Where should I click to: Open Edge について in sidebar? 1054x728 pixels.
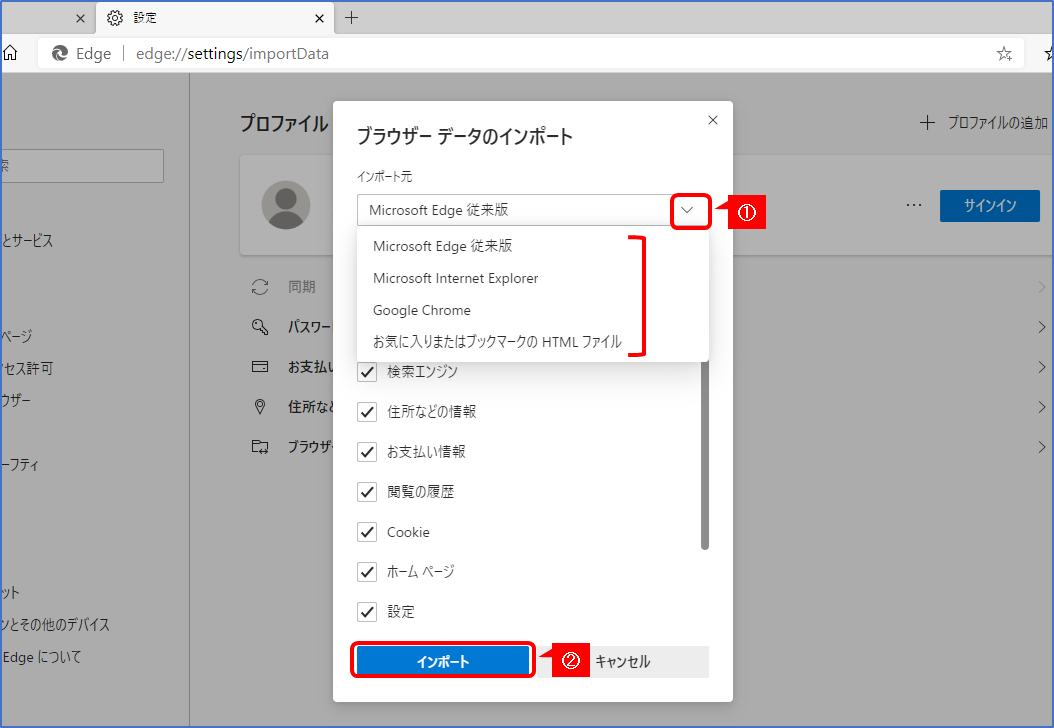coord(42,657)
